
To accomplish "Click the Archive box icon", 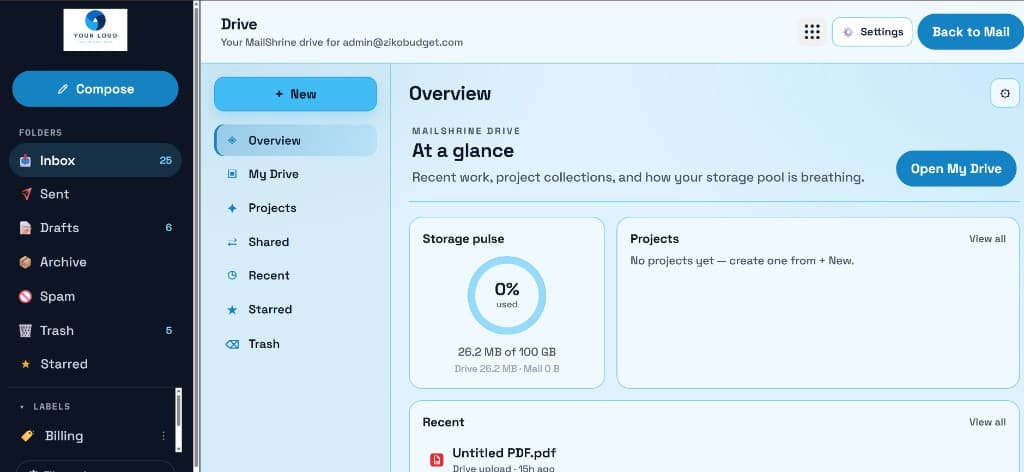I will tap(25, 262).
